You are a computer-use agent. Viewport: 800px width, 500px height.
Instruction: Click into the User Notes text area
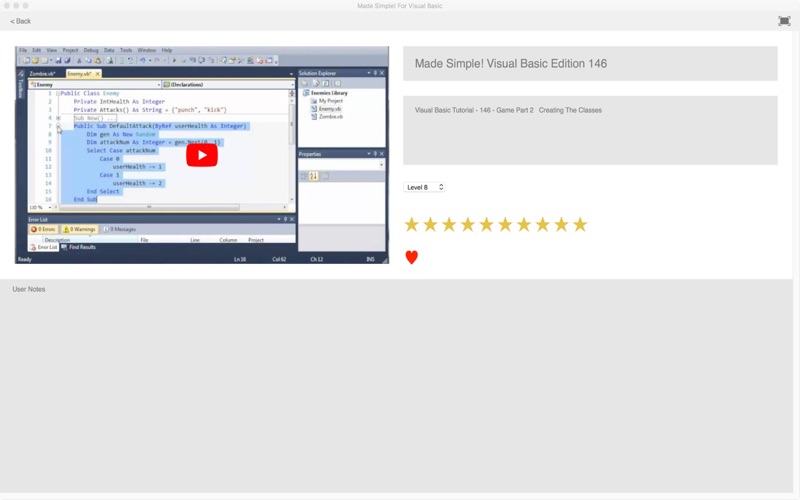[x=396, y=388]
